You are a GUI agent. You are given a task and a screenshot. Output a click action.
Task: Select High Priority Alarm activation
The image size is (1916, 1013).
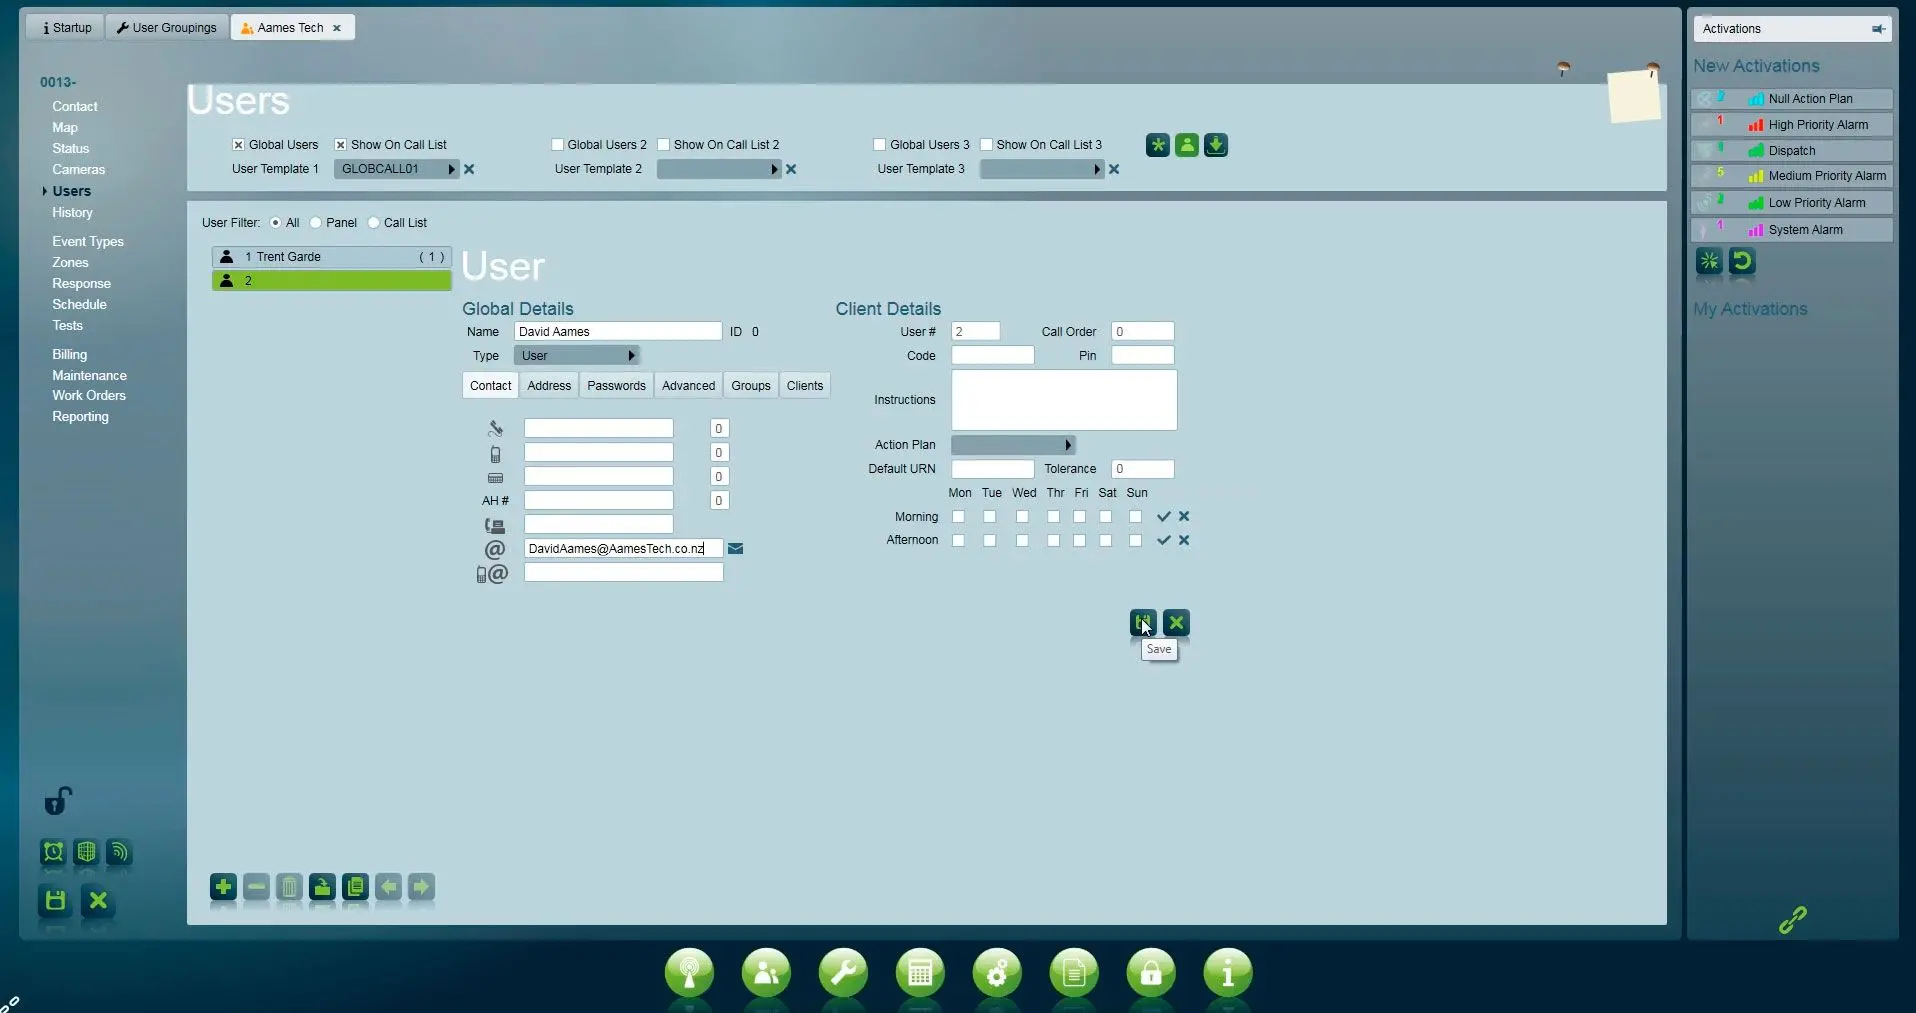(x=1817, y=125)
